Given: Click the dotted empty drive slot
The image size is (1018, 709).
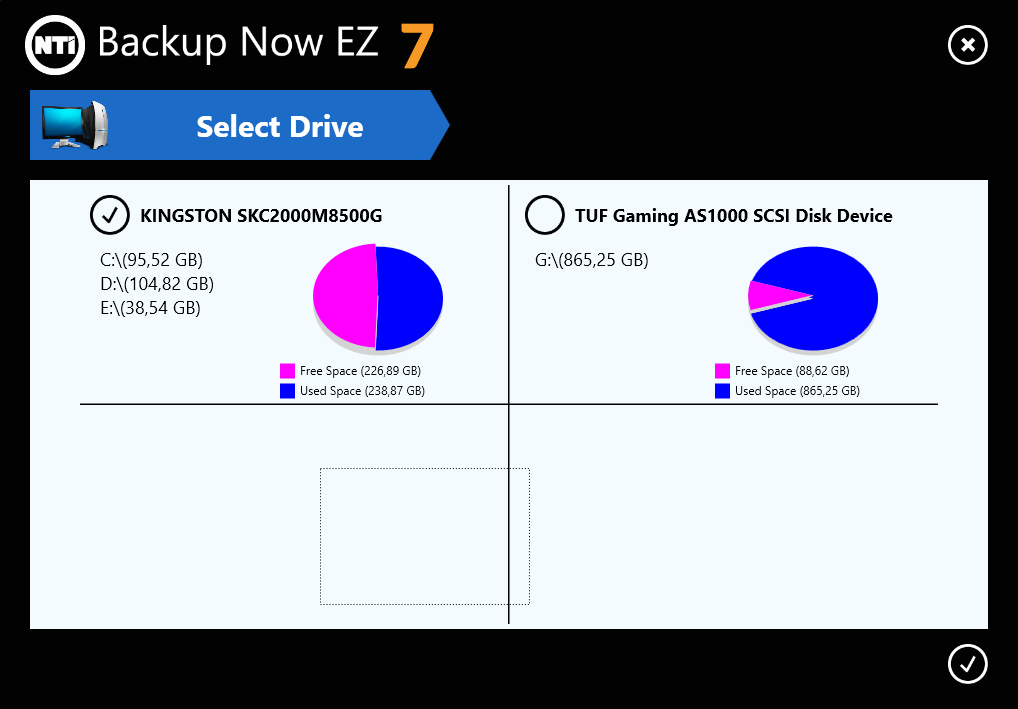Looking at the screenshot, I should pyautogui.click(x=424, y=536).
